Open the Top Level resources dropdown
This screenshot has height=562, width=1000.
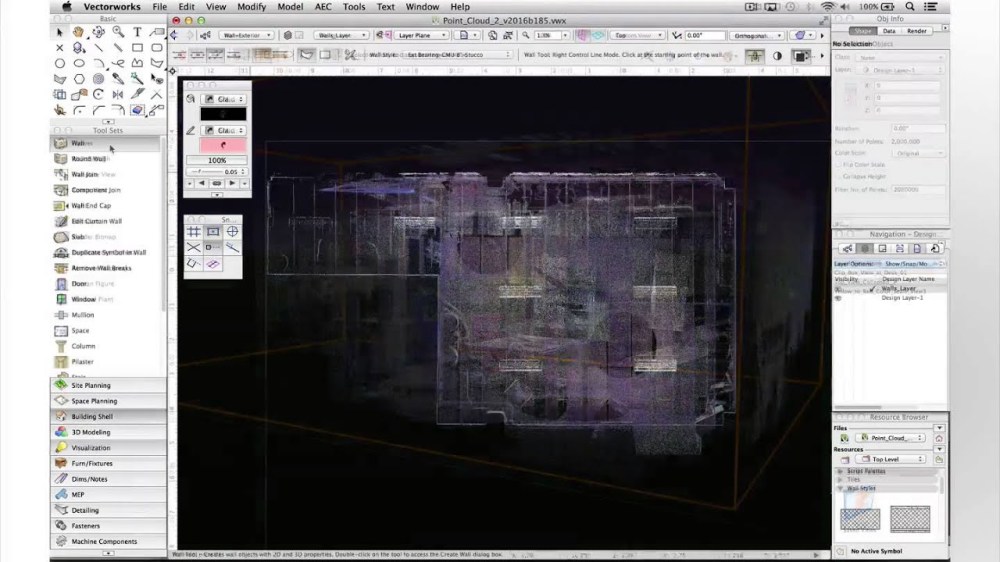(x=890, y=459)
